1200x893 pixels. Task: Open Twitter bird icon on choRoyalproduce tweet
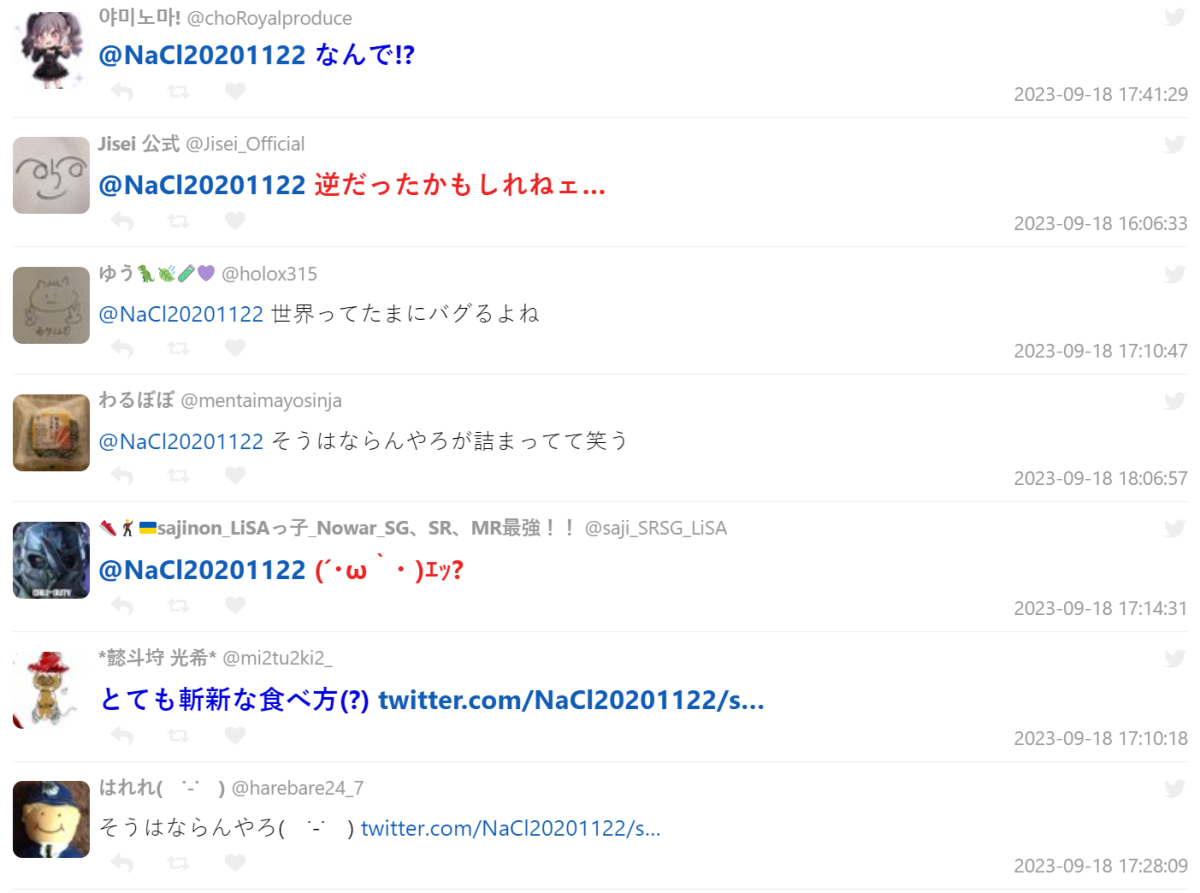click(1175, 16)
